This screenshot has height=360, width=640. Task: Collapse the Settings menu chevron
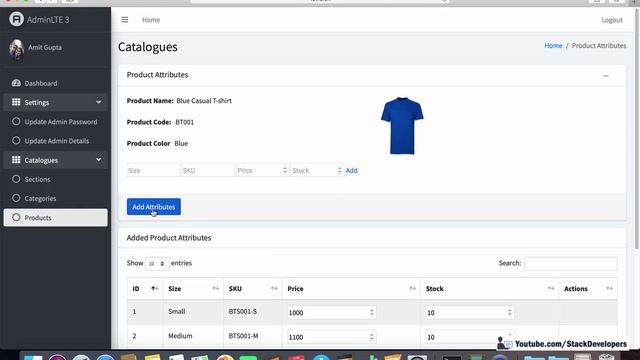98,102
